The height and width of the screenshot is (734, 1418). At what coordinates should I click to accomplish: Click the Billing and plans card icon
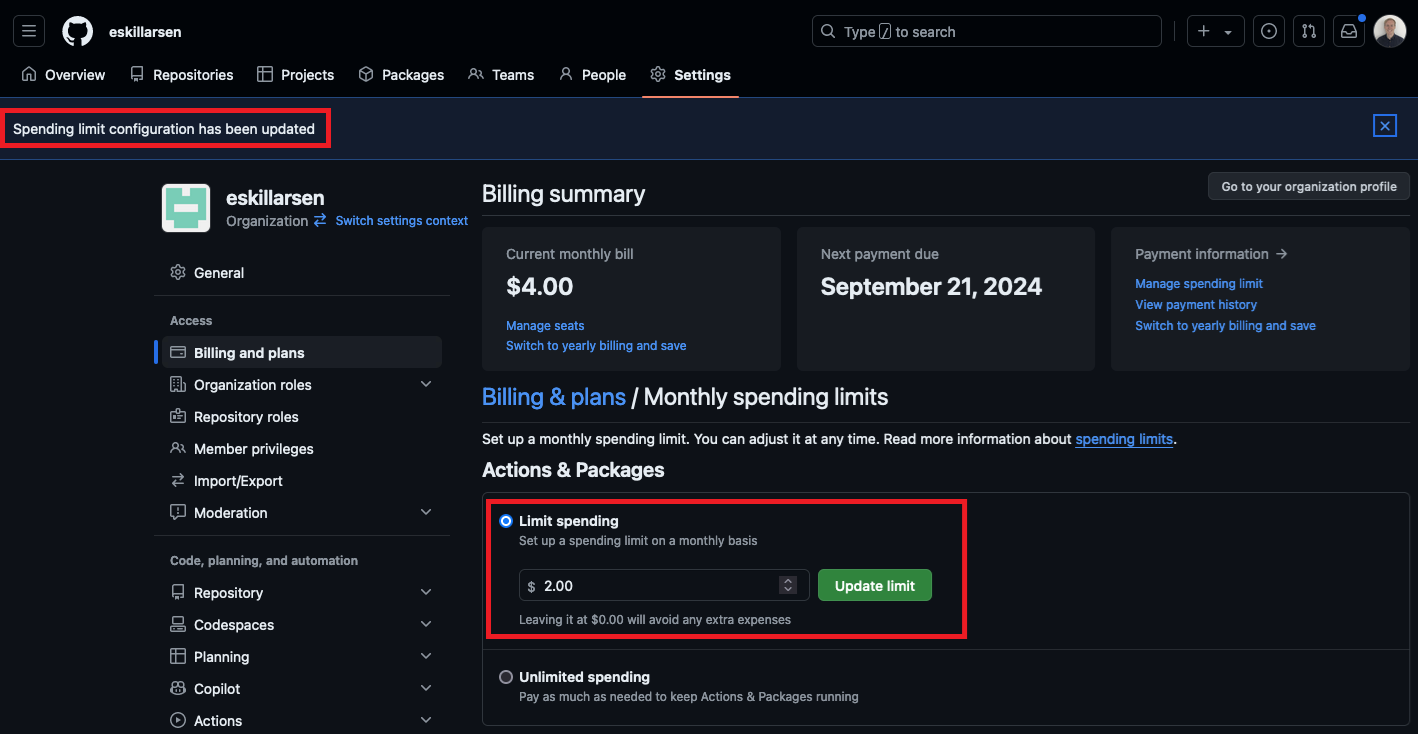click(x=178, y=353)
